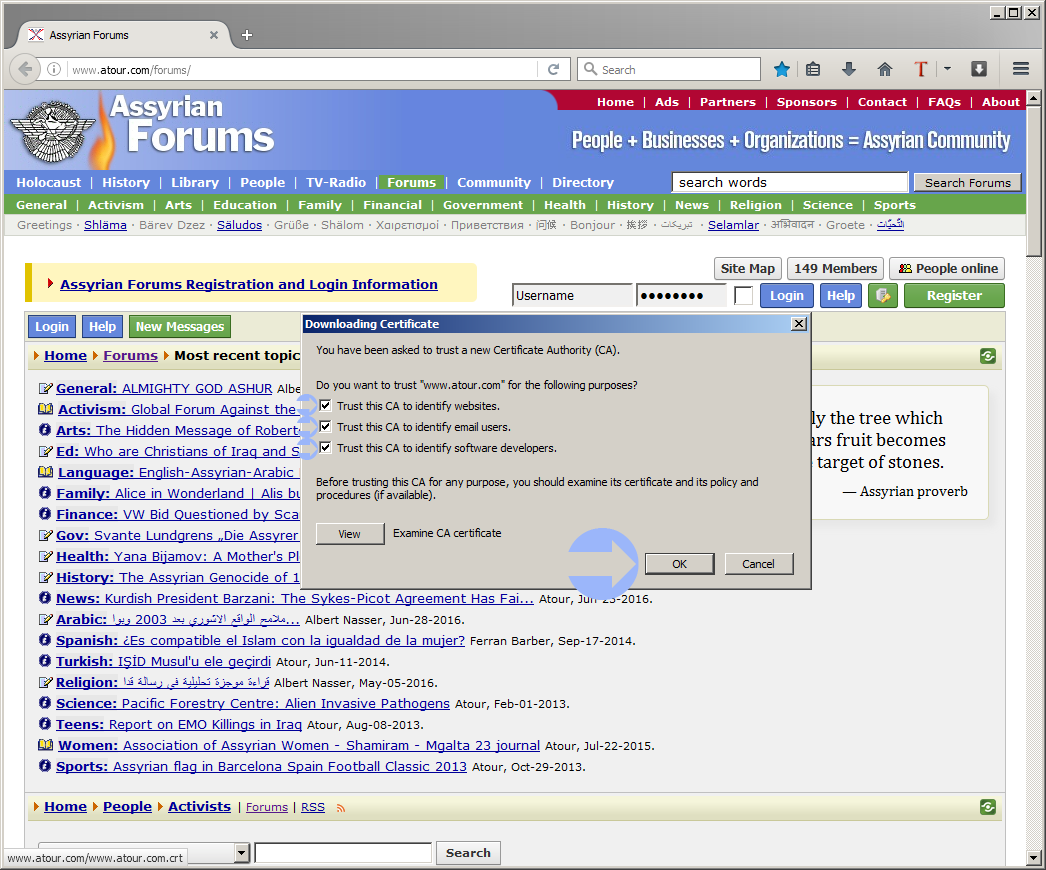Open the downloads arrow icon
Screen dimensions: 1046x870
pos(849,69)
